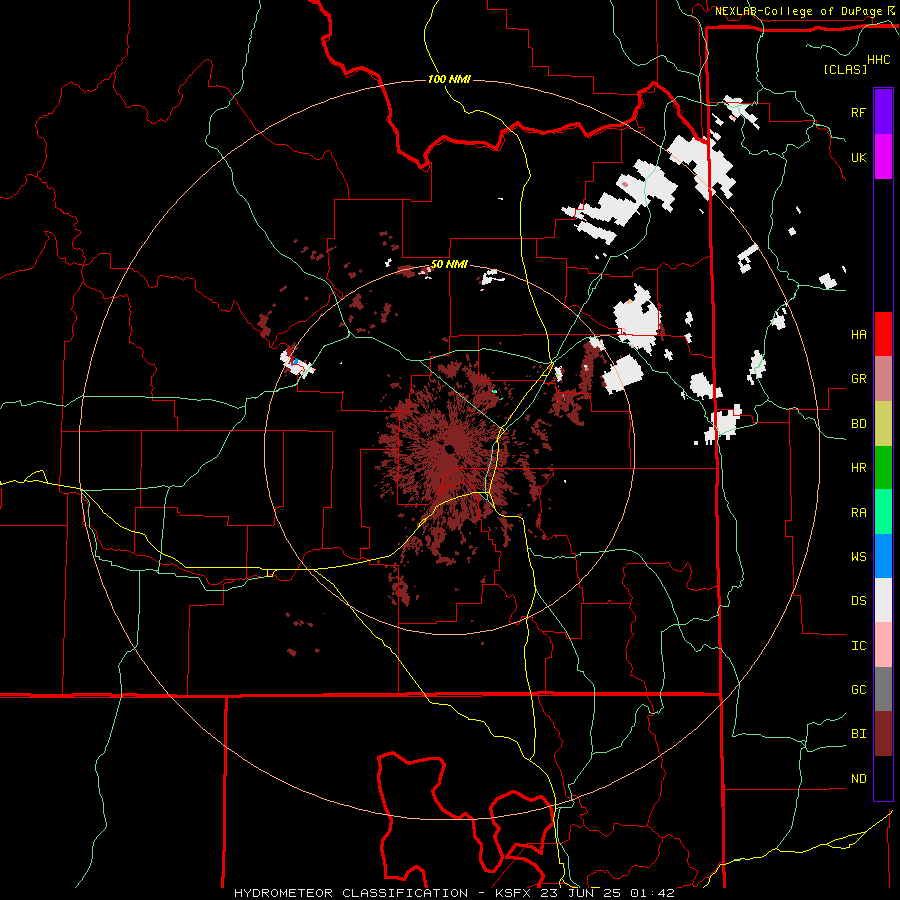
Task: Click the "HHC" product label
Action: pos(879,60)
